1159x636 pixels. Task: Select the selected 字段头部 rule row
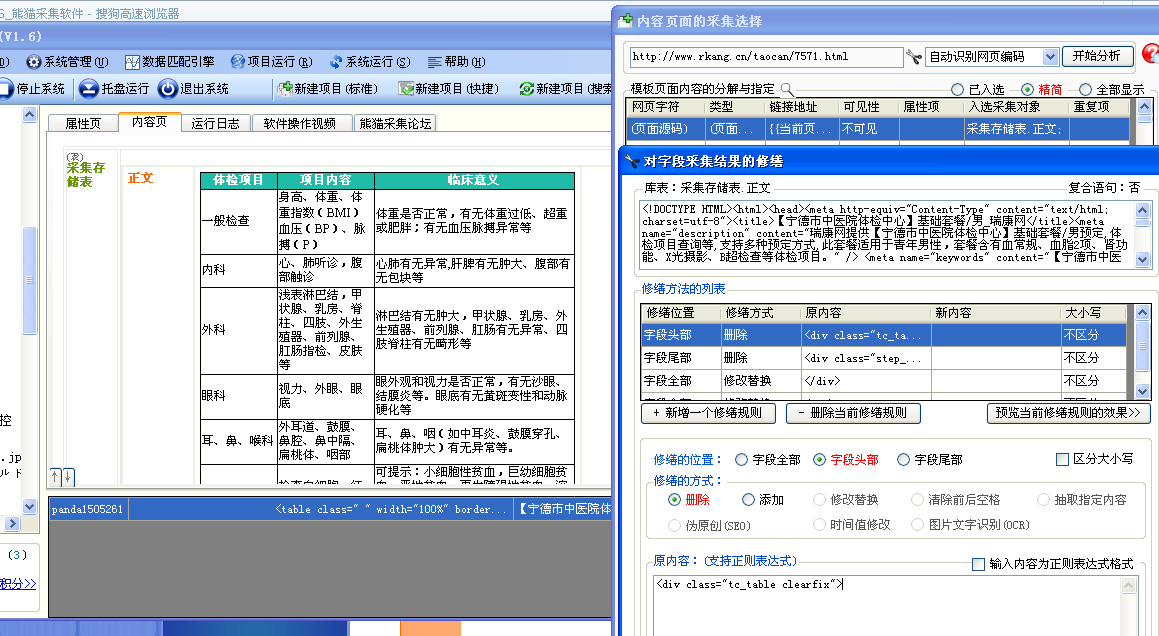coord(883,335)
